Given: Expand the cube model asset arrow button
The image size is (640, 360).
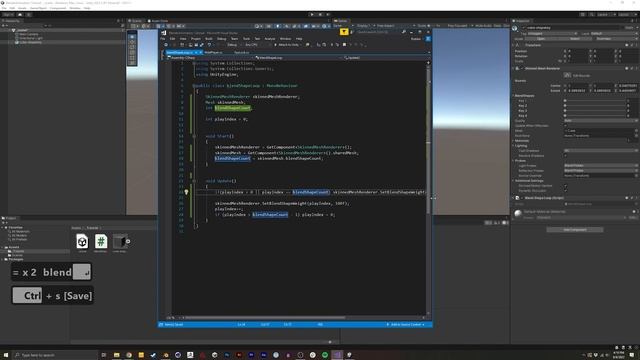Looking at the screenshot, I should [128, 241].
